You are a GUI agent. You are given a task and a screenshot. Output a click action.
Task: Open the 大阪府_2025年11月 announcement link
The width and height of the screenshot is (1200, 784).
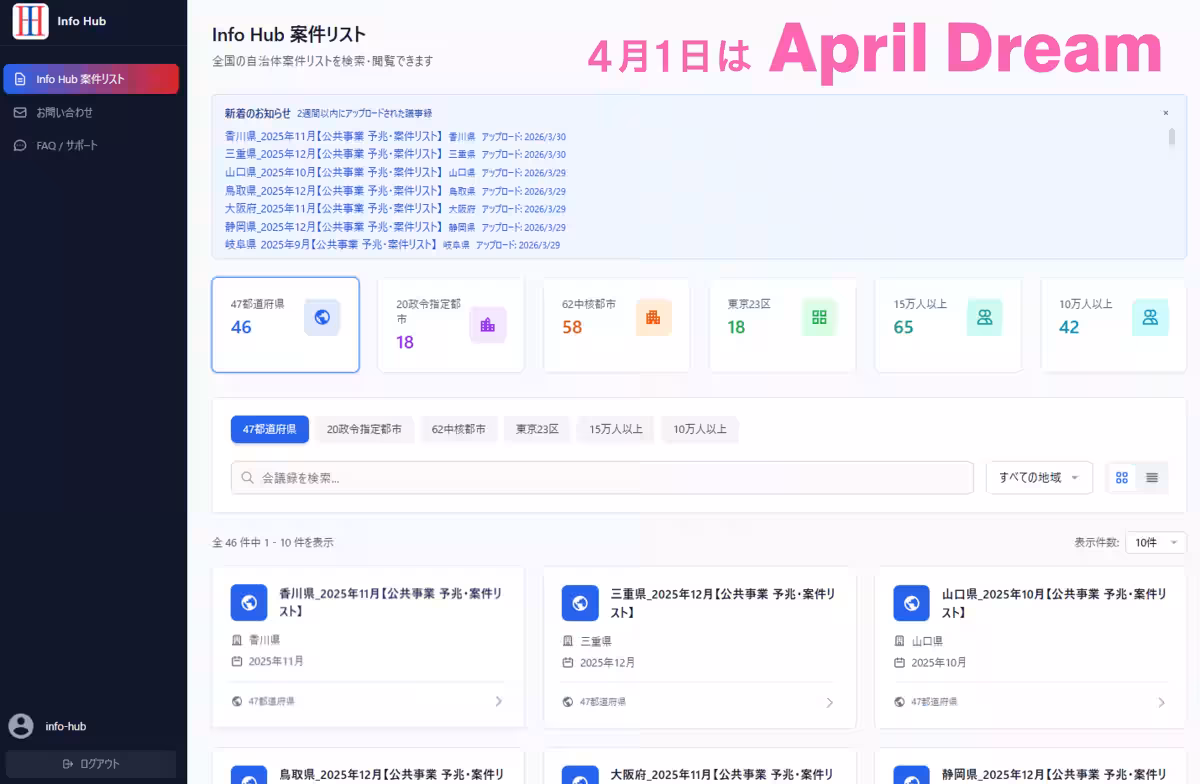point(333,209)
